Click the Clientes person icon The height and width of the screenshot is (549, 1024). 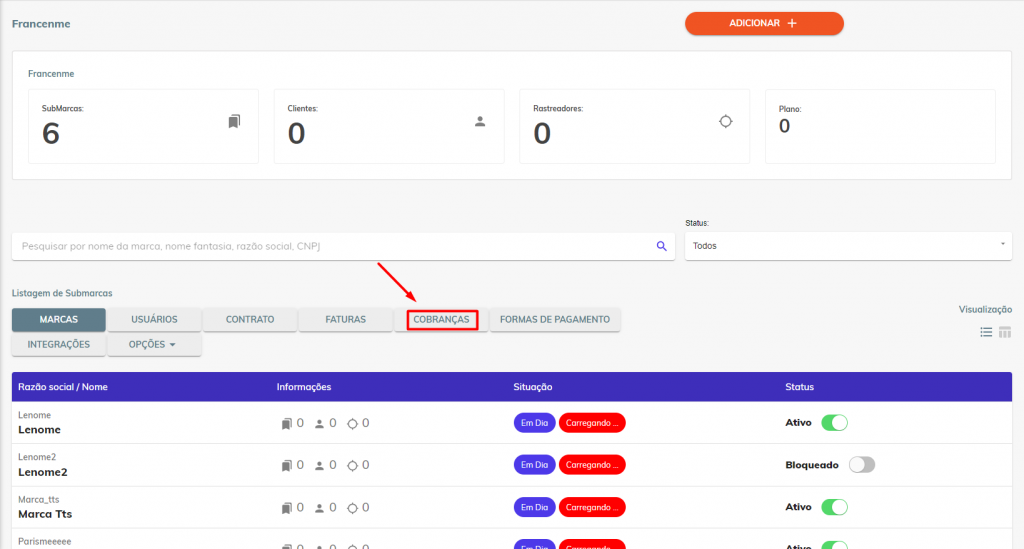point(480,121)
